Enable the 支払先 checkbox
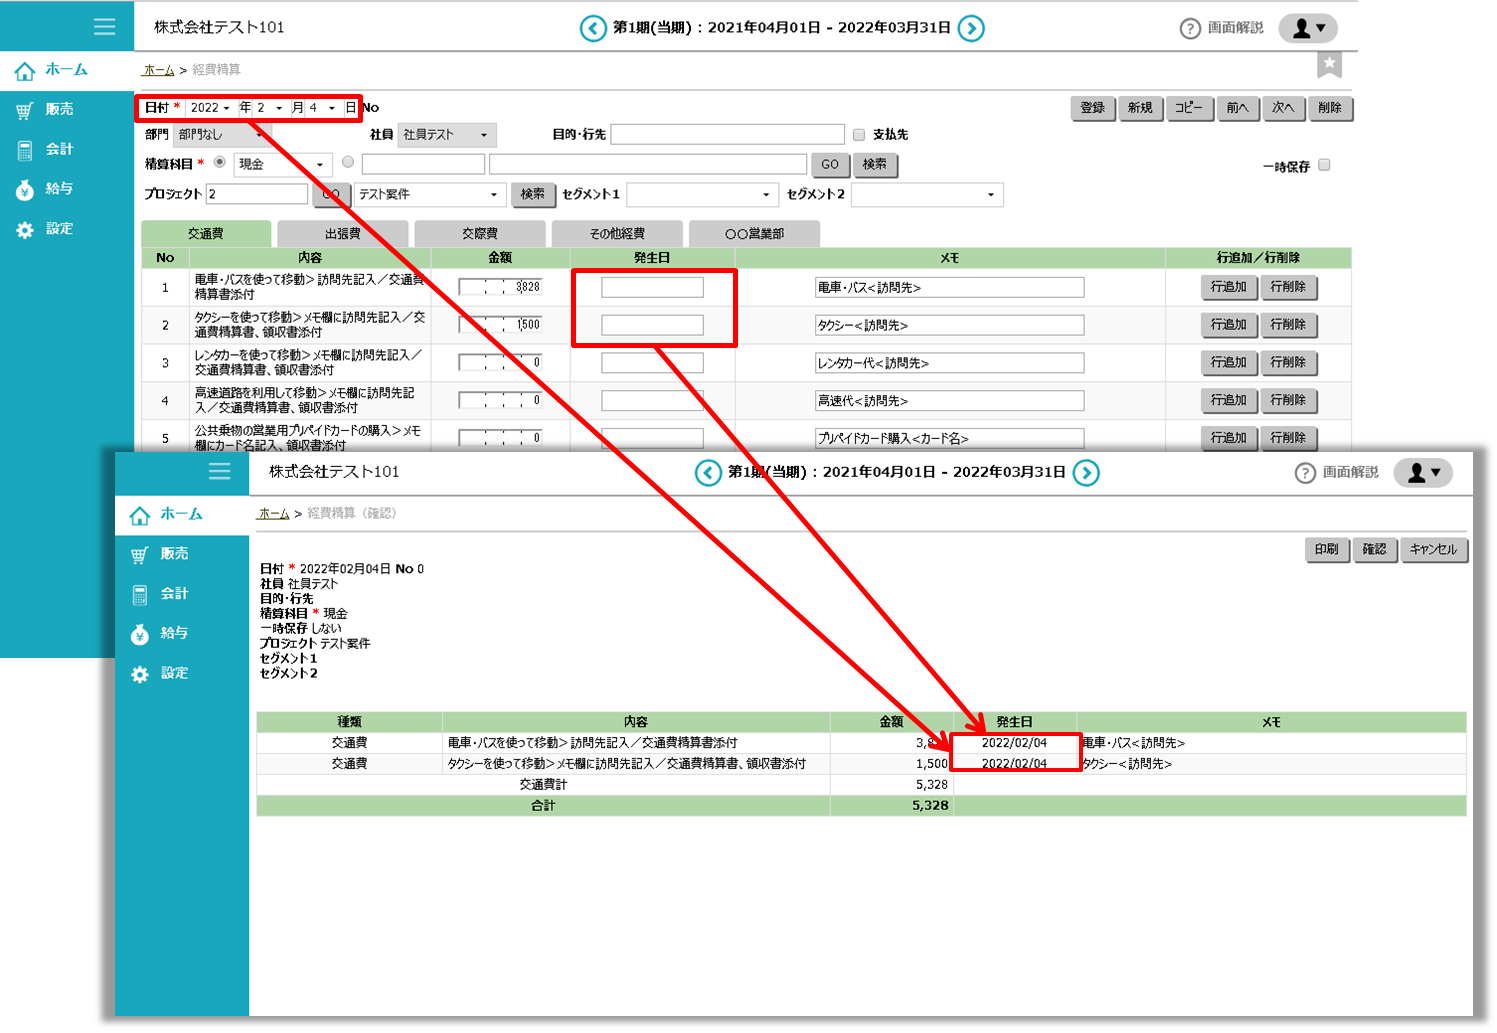The width and height of the screenshot is (1497, 1033). (859, 135)
